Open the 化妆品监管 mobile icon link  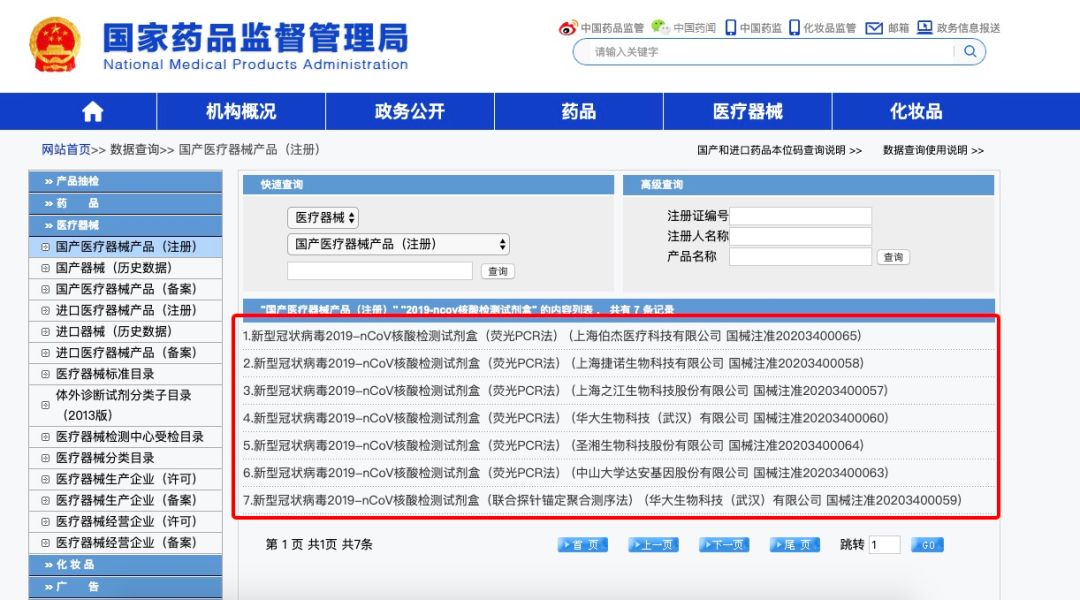(822, 28)
